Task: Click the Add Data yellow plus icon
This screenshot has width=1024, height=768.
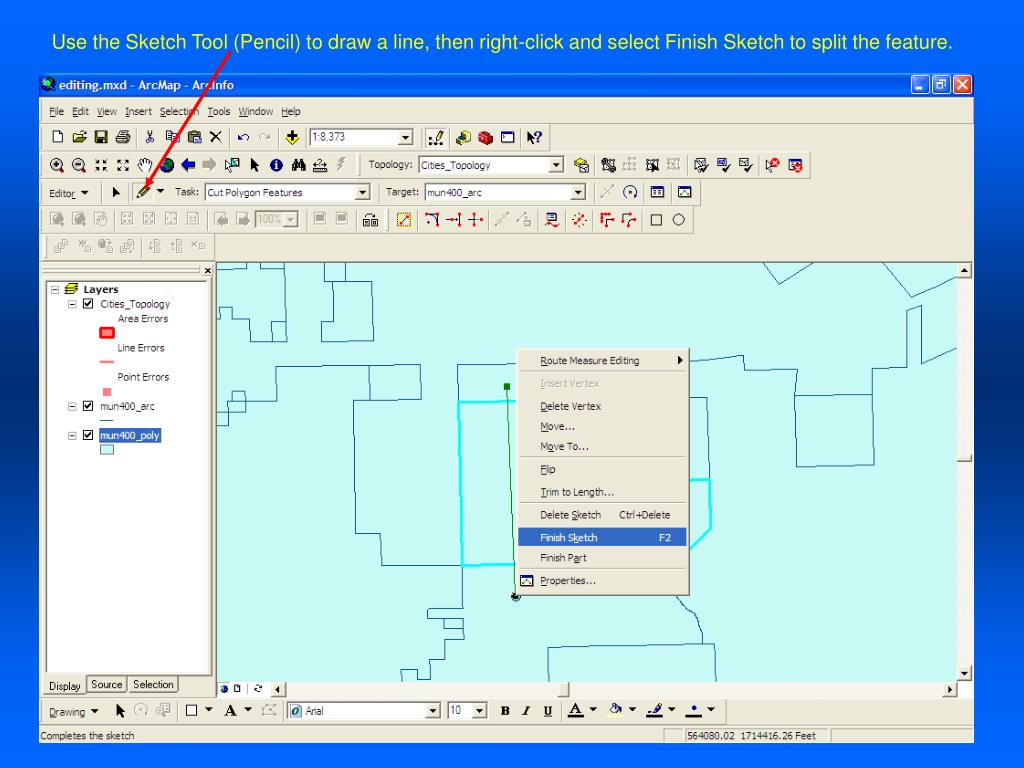Action: pos(292,137)
